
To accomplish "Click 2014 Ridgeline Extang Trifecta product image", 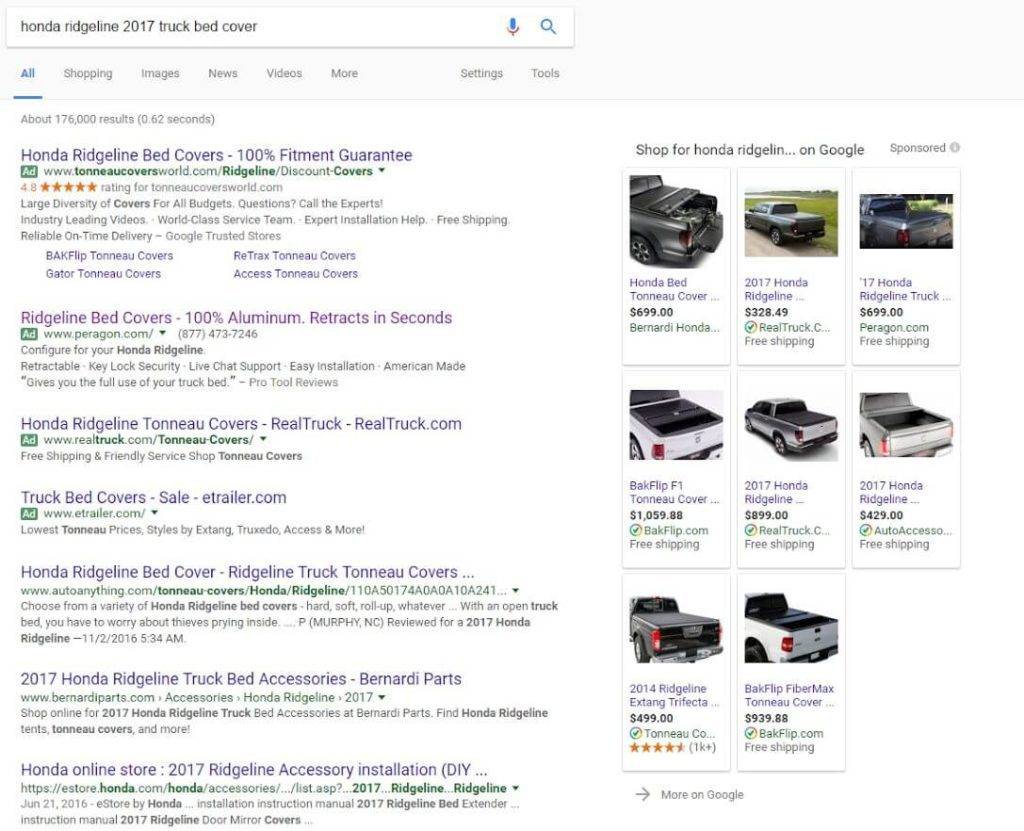I will (676, 629).
